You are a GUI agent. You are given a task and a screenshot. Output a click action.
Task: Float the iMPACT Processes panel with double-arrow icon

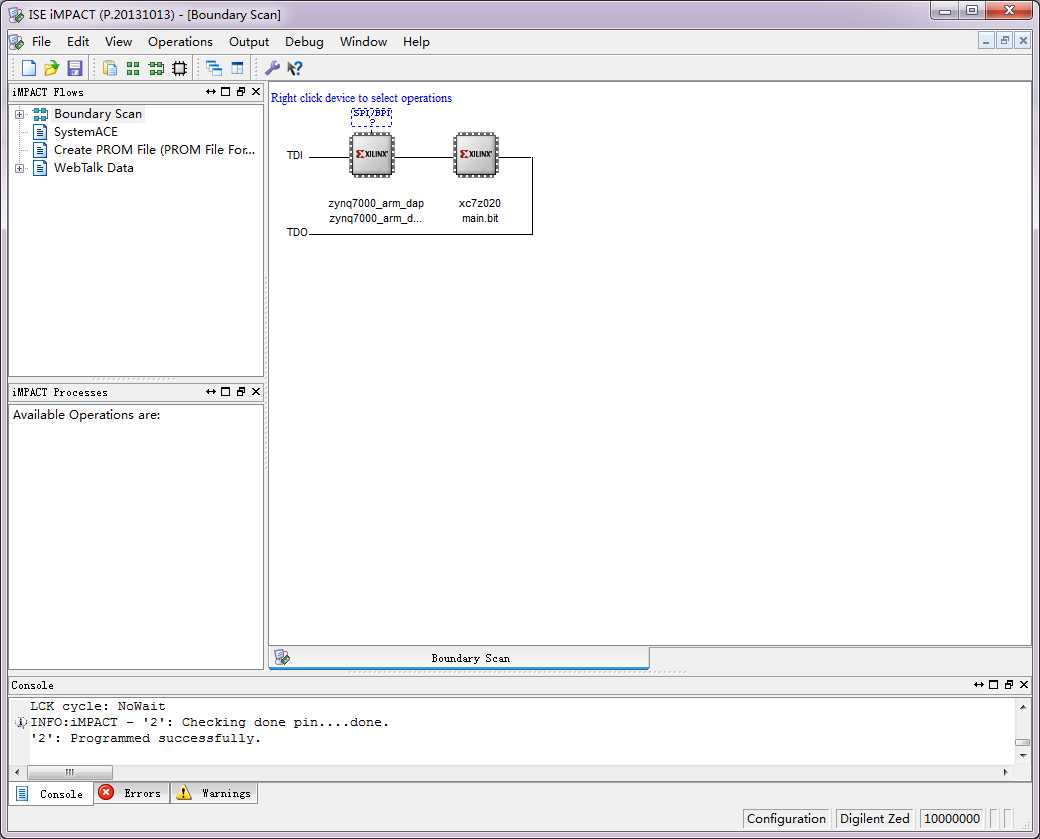211,391
